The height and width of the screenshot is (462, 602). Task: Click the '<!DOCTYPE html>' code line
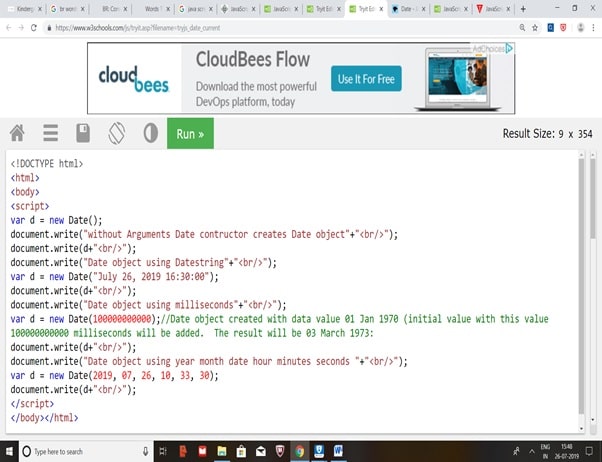click(x=46, y=164)
